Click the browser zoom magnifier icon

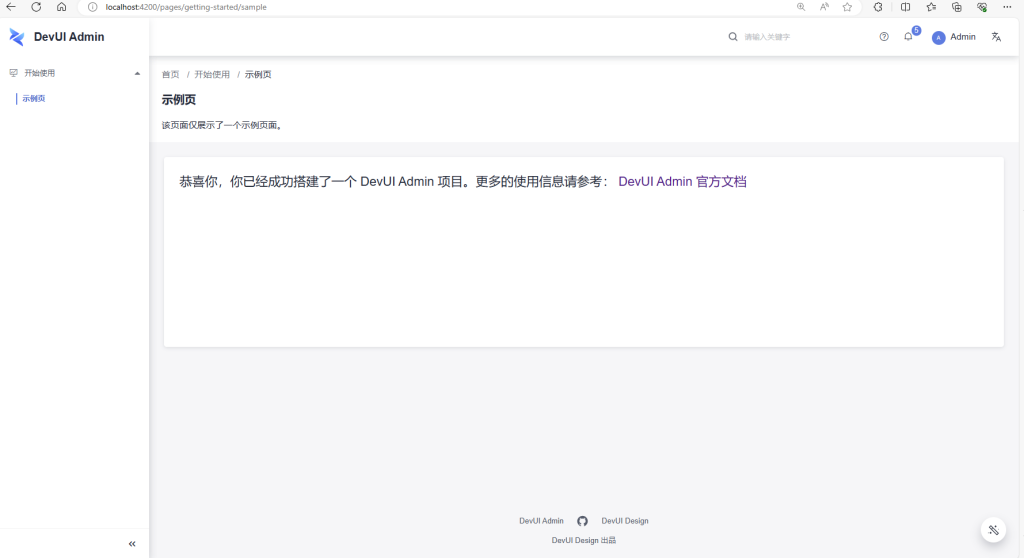point(801,7)
